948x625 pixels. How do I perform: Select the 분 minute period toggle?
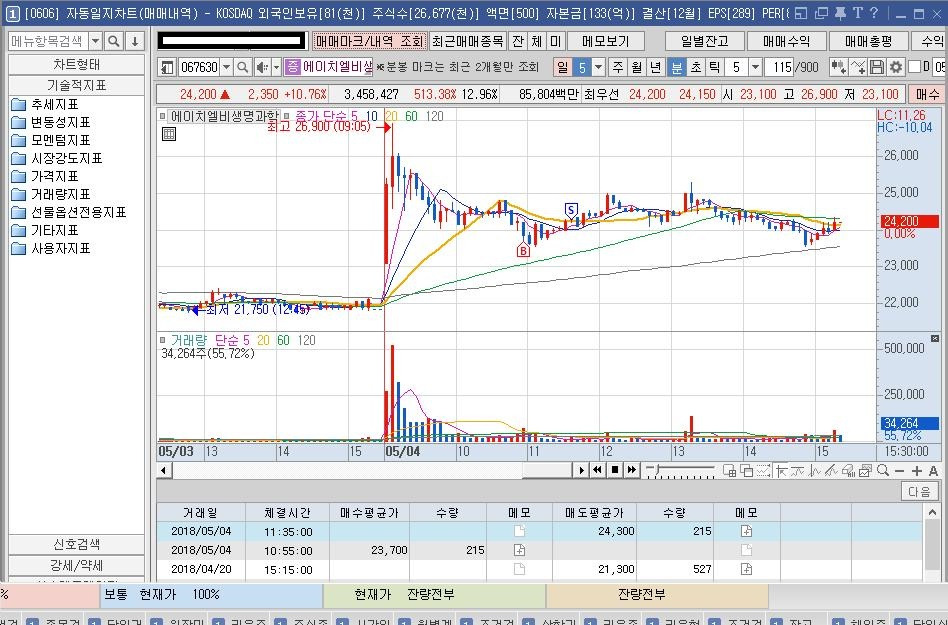point(676,67)
